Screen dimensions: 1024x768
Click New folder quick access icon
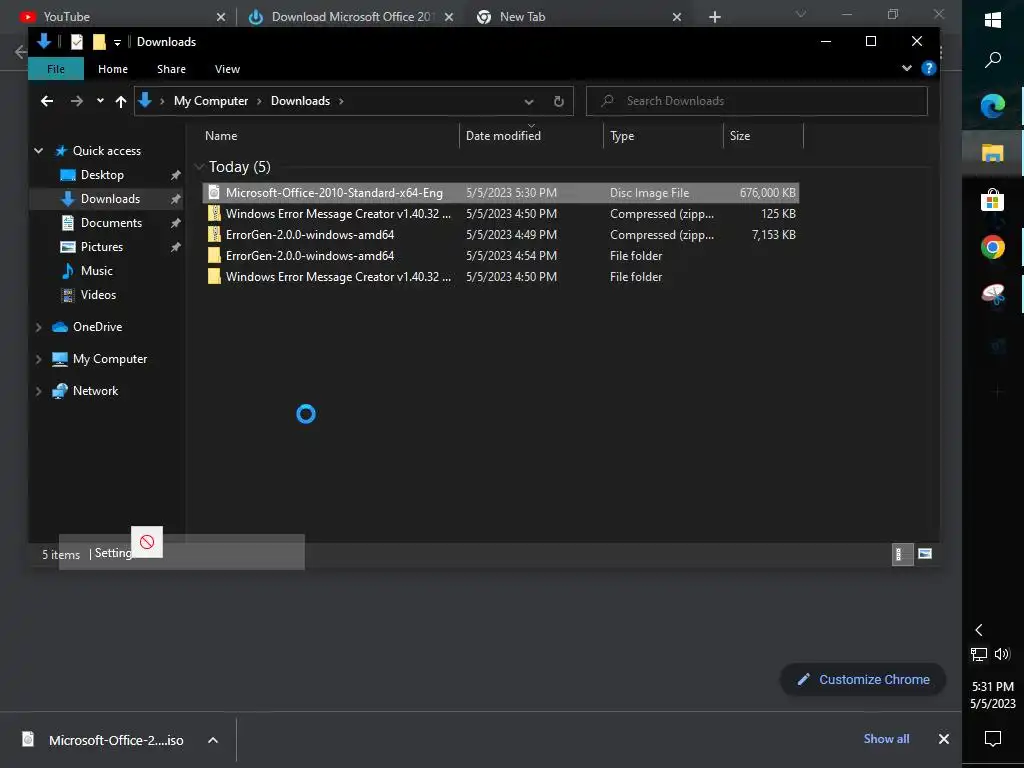[99, 42]
